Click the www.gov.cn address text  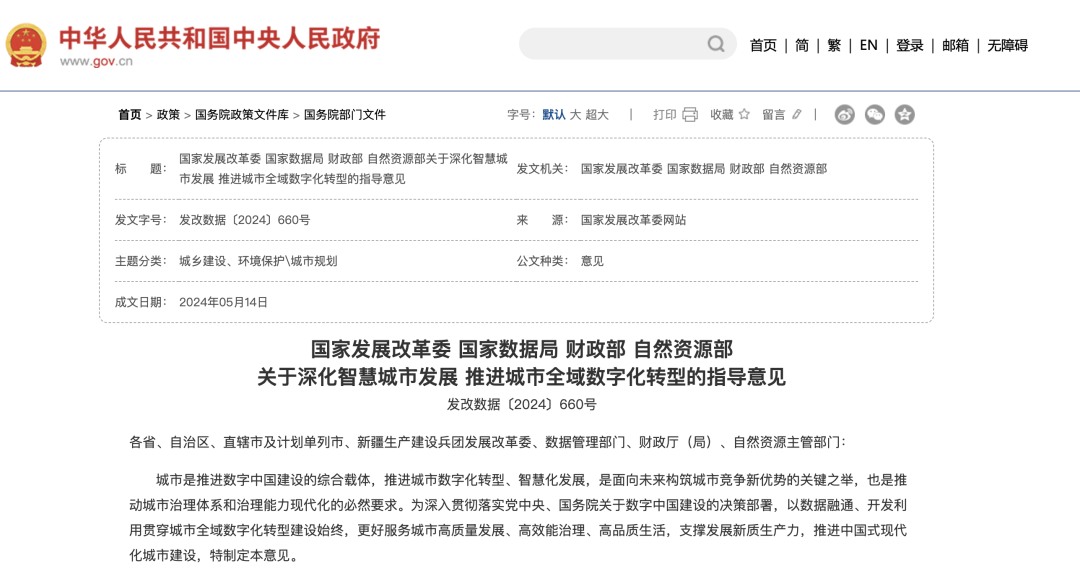[96, 61]
